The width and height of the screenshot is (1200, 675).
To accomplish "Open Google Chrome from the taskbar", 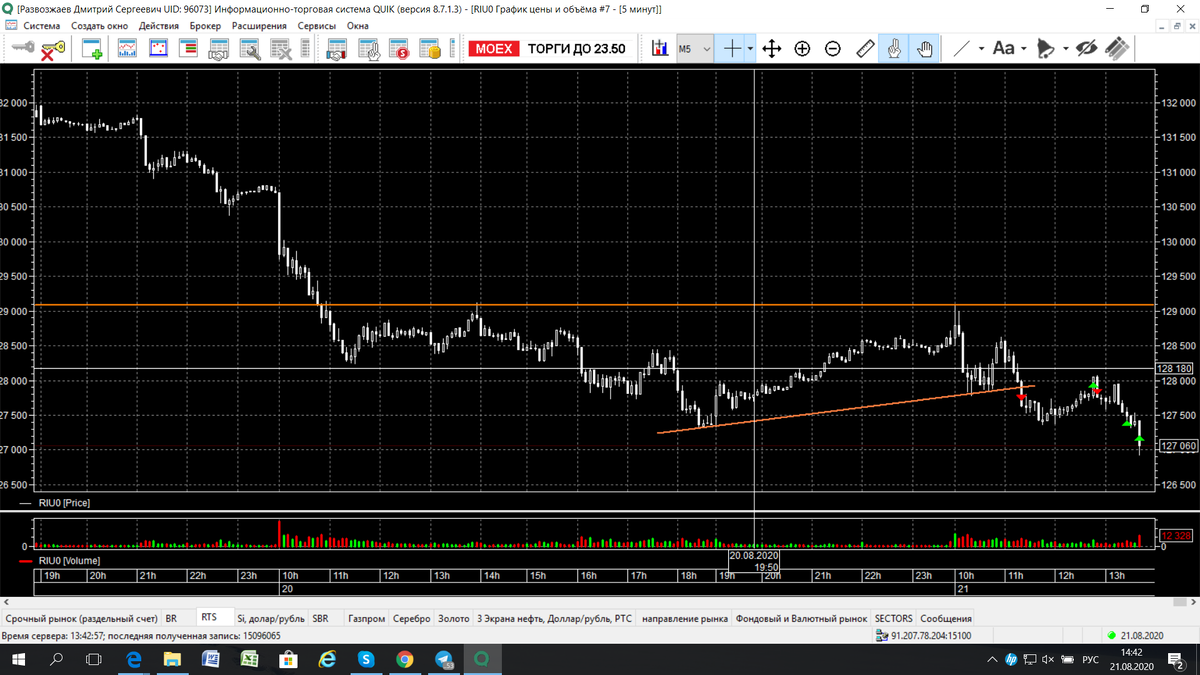I will click(404, 659).
